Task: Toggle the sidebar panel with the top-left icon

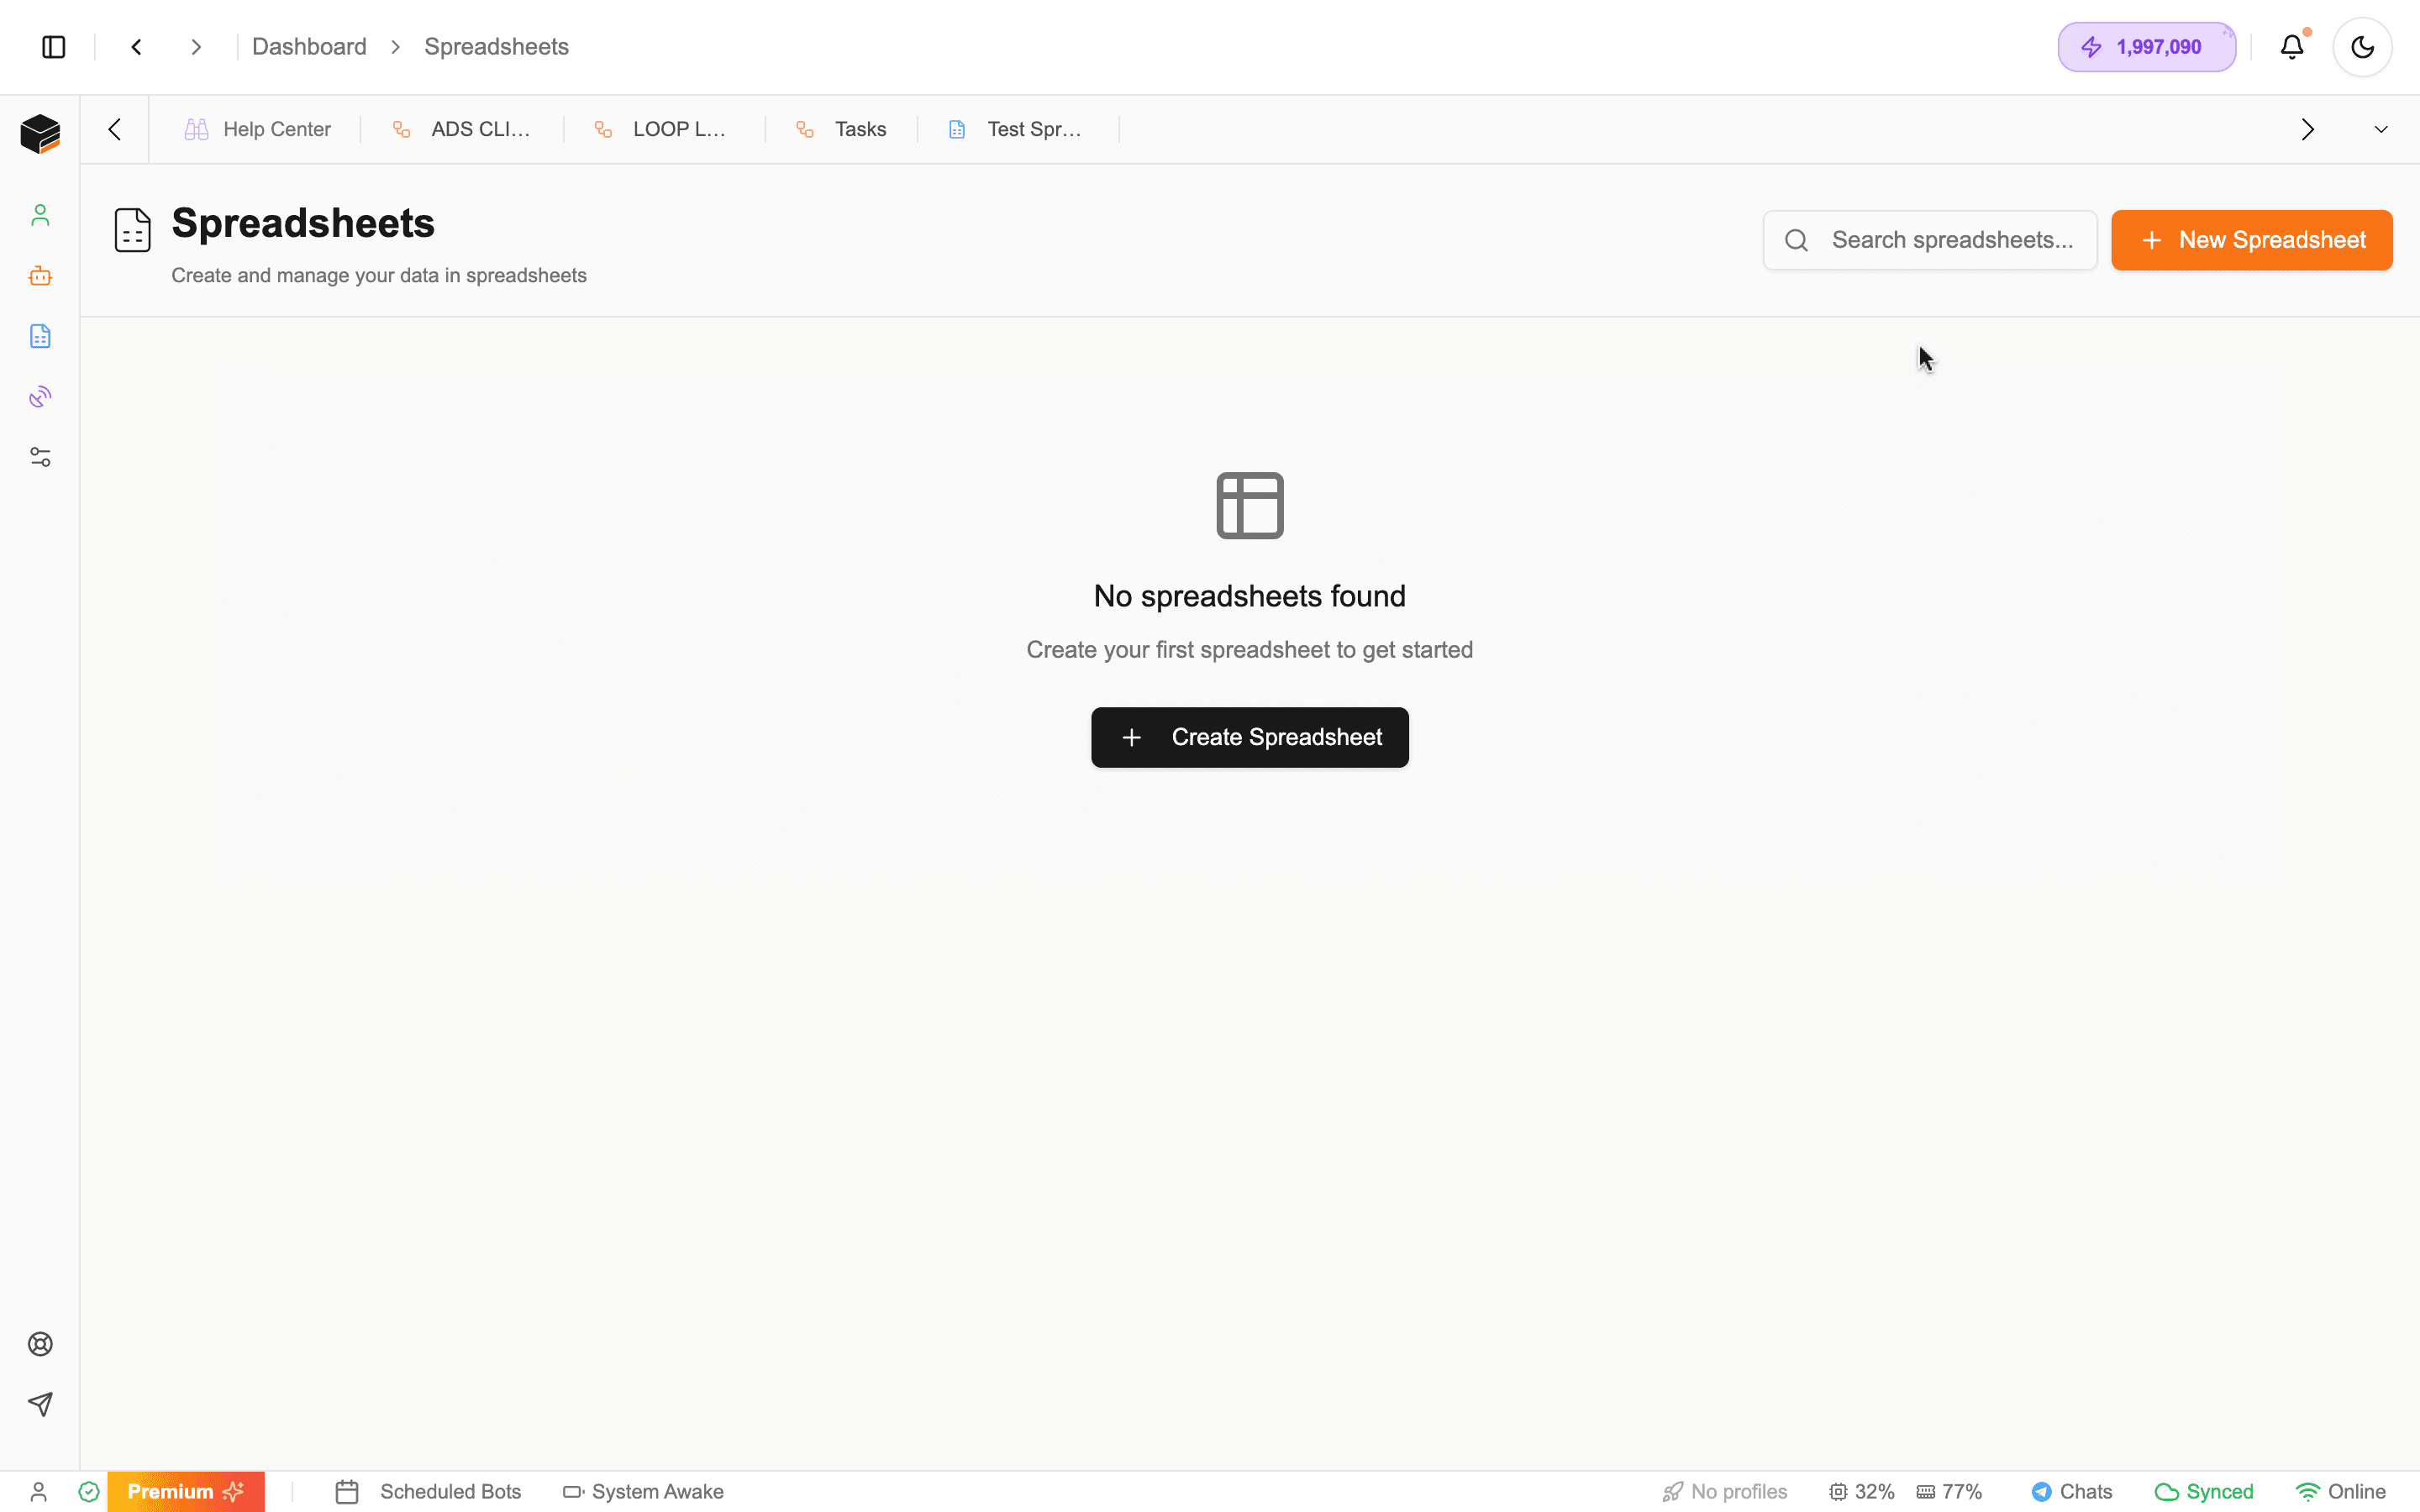Action: (53, 46)
